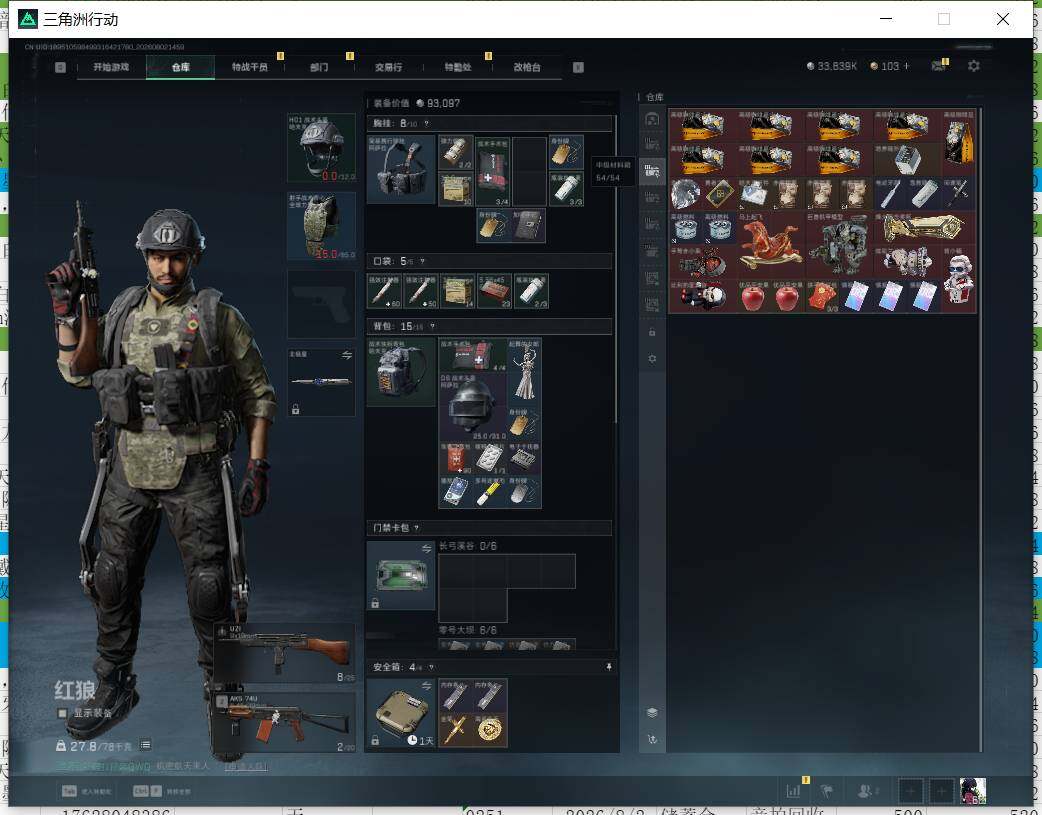Select the AKS-74U weapon slot
This screenshot has height=815, width=1042.
285,723
